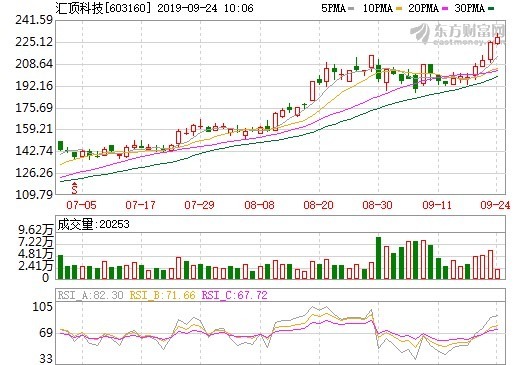Click the 08-08 date axis label

[259, 205]
